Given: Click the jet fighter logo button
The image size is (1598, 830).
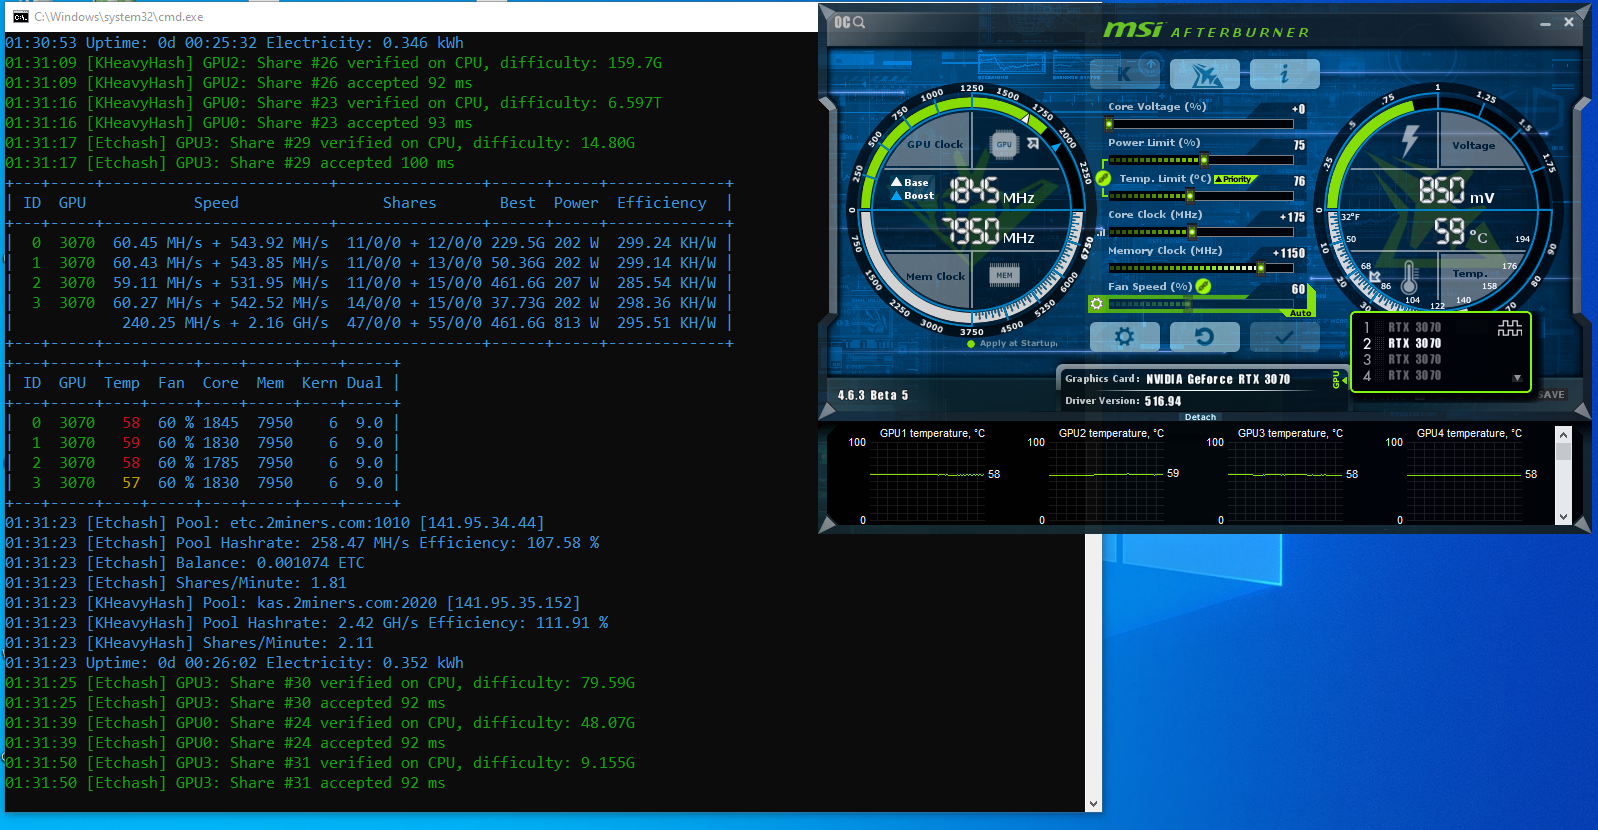Looking at the screenshot, I should pyautogui.click(x=1204, y=74).
